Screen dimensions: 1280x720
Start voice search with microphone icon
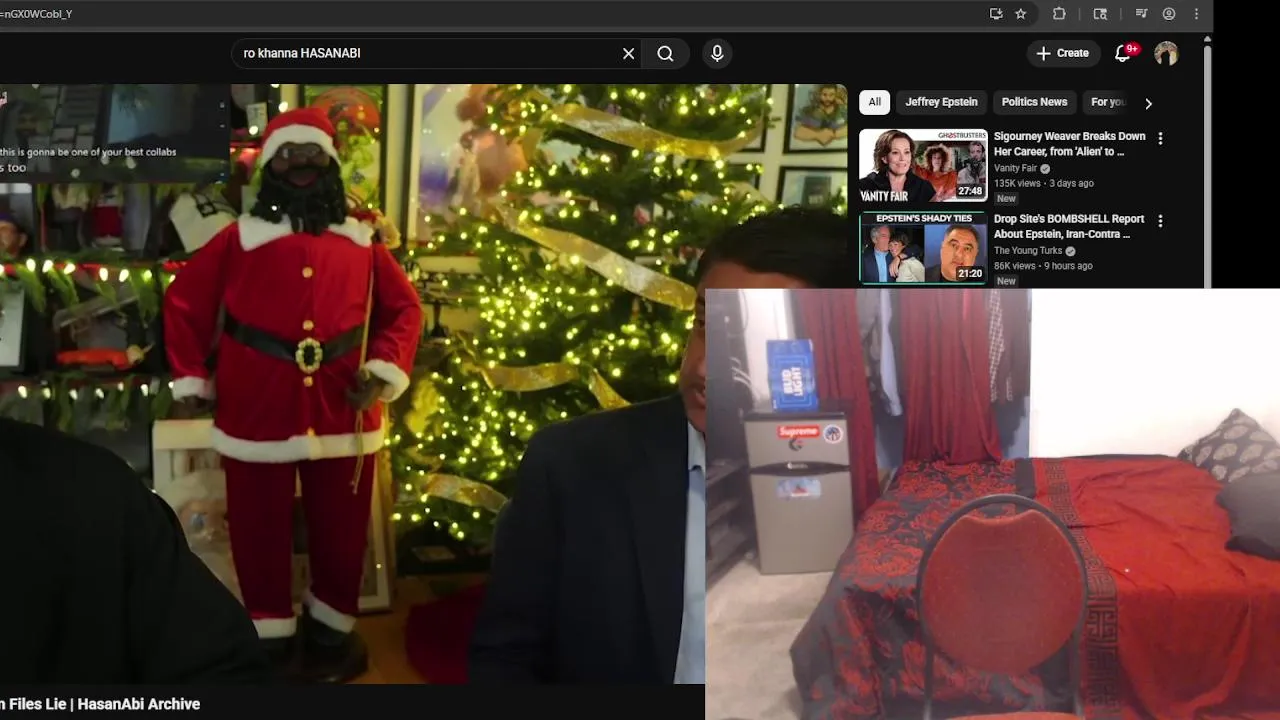tap(717, 54)
